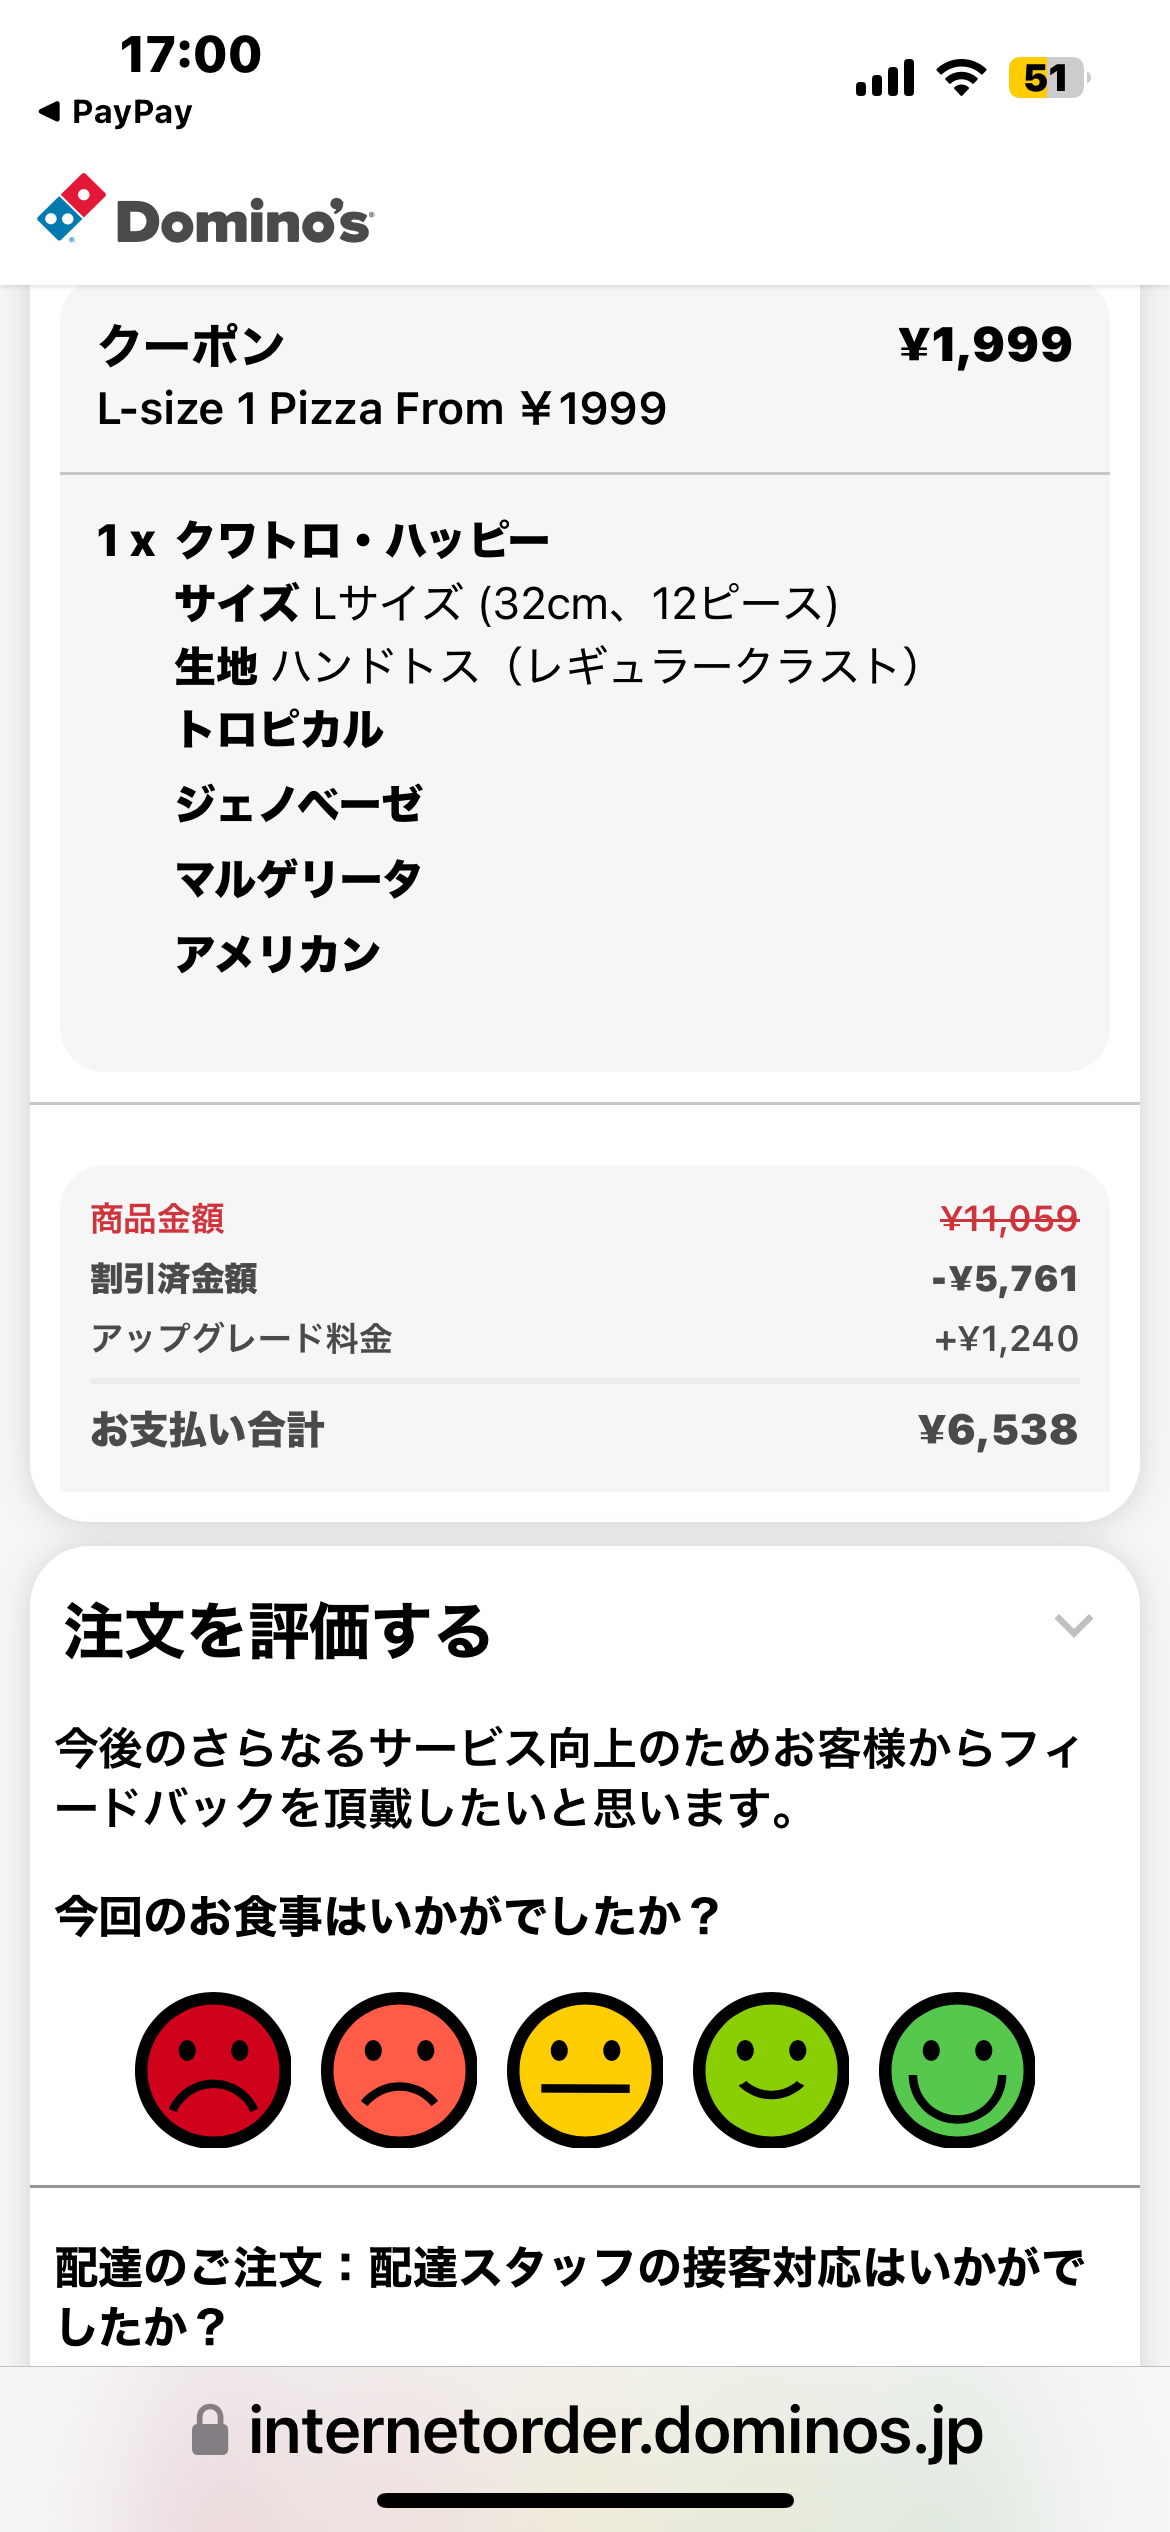Tap the 注文を評価する heading

278,1631
